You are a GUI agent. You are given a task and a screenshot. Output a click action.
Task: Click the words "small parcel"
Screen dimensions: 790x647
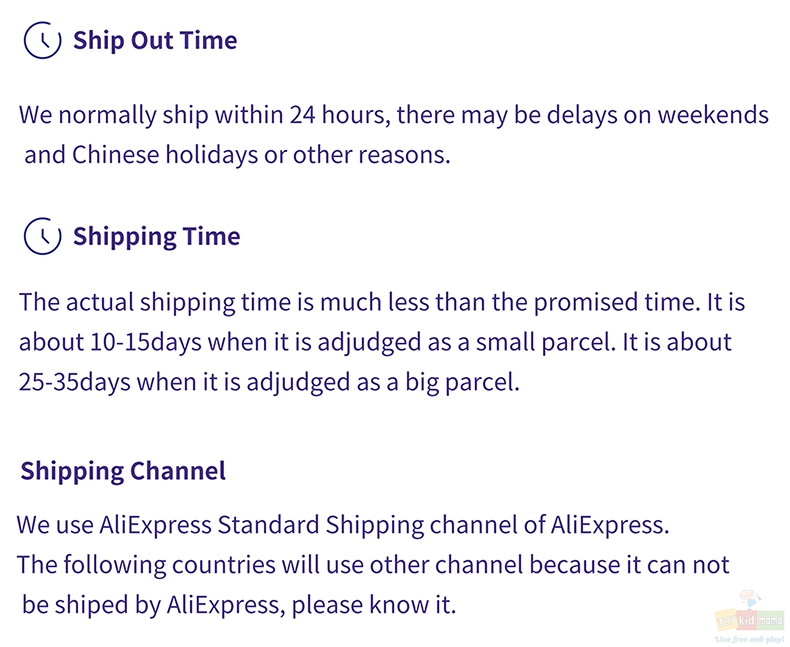coord(546,342)
